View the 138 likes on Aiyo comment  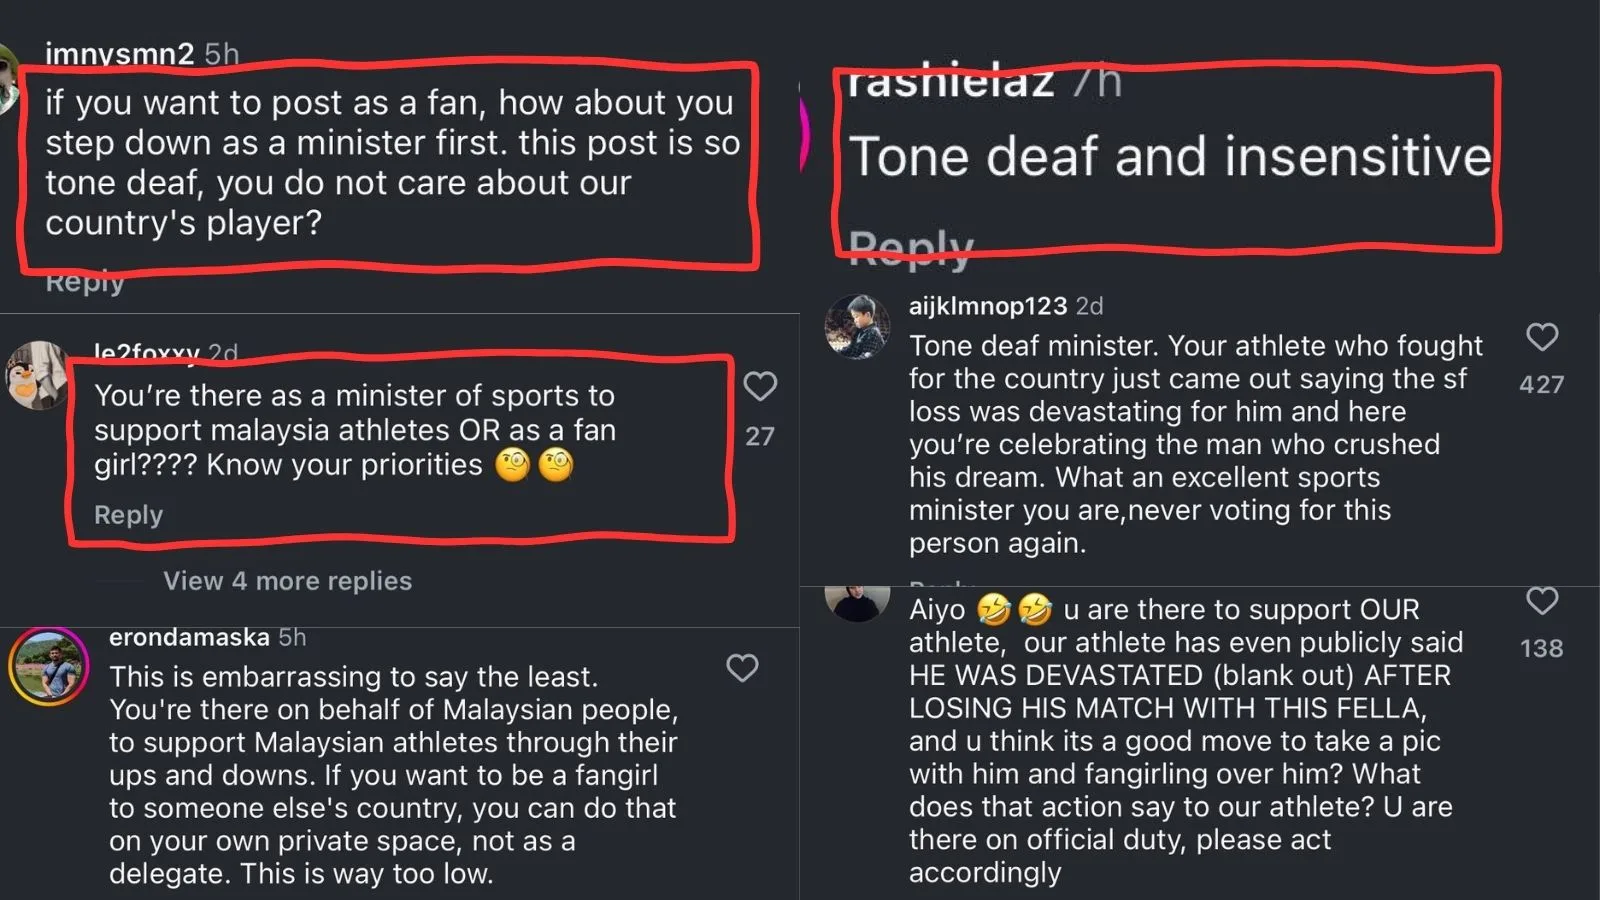(1541, 648)
